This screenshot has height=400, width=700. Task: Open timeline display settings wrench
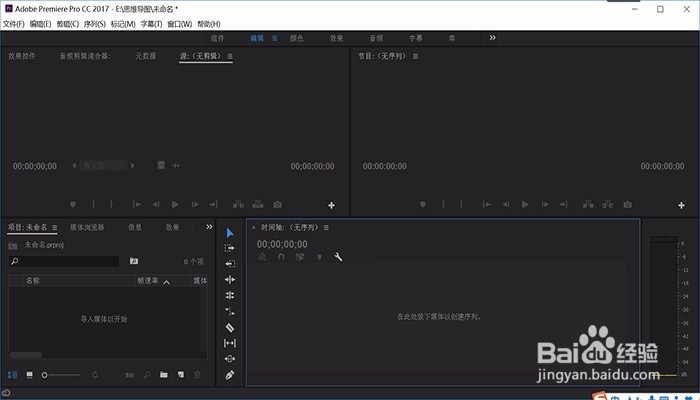(x=338, y=257)
